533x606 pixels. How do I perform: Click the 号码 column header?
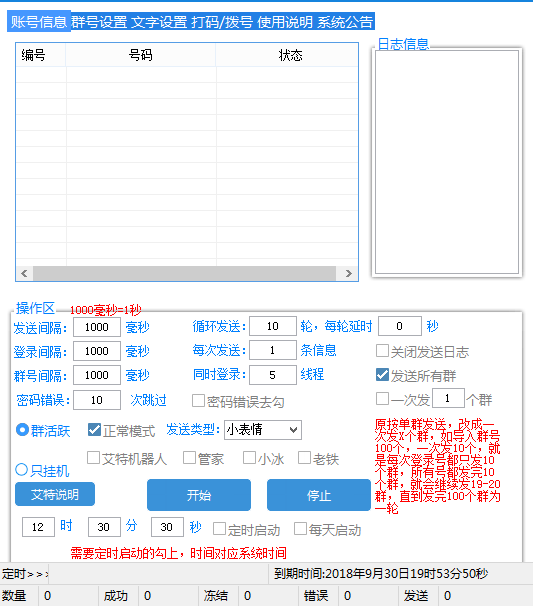click(140, 55)
